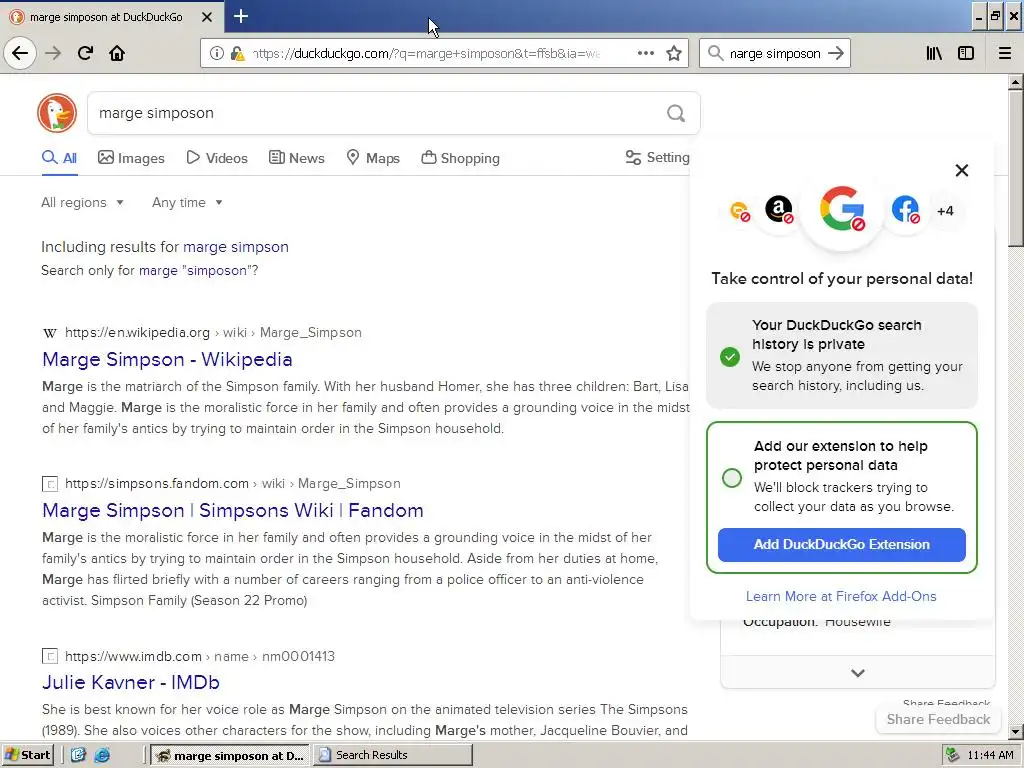Open the Firefox home page icon
The width and height of the screenshot is (1024, 768).
(x=117, y=53)
